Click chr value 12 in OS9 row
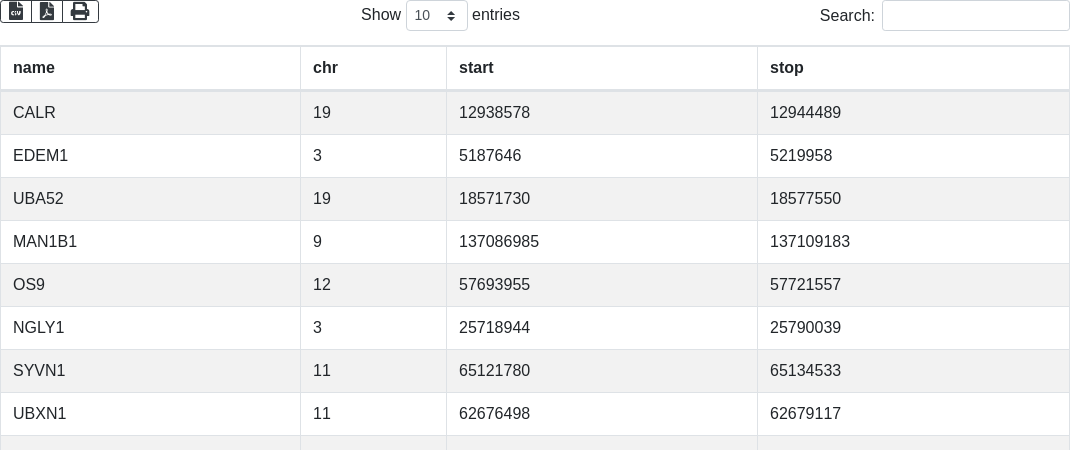This screenshot has height=450, width=1070. coord(322,285)
